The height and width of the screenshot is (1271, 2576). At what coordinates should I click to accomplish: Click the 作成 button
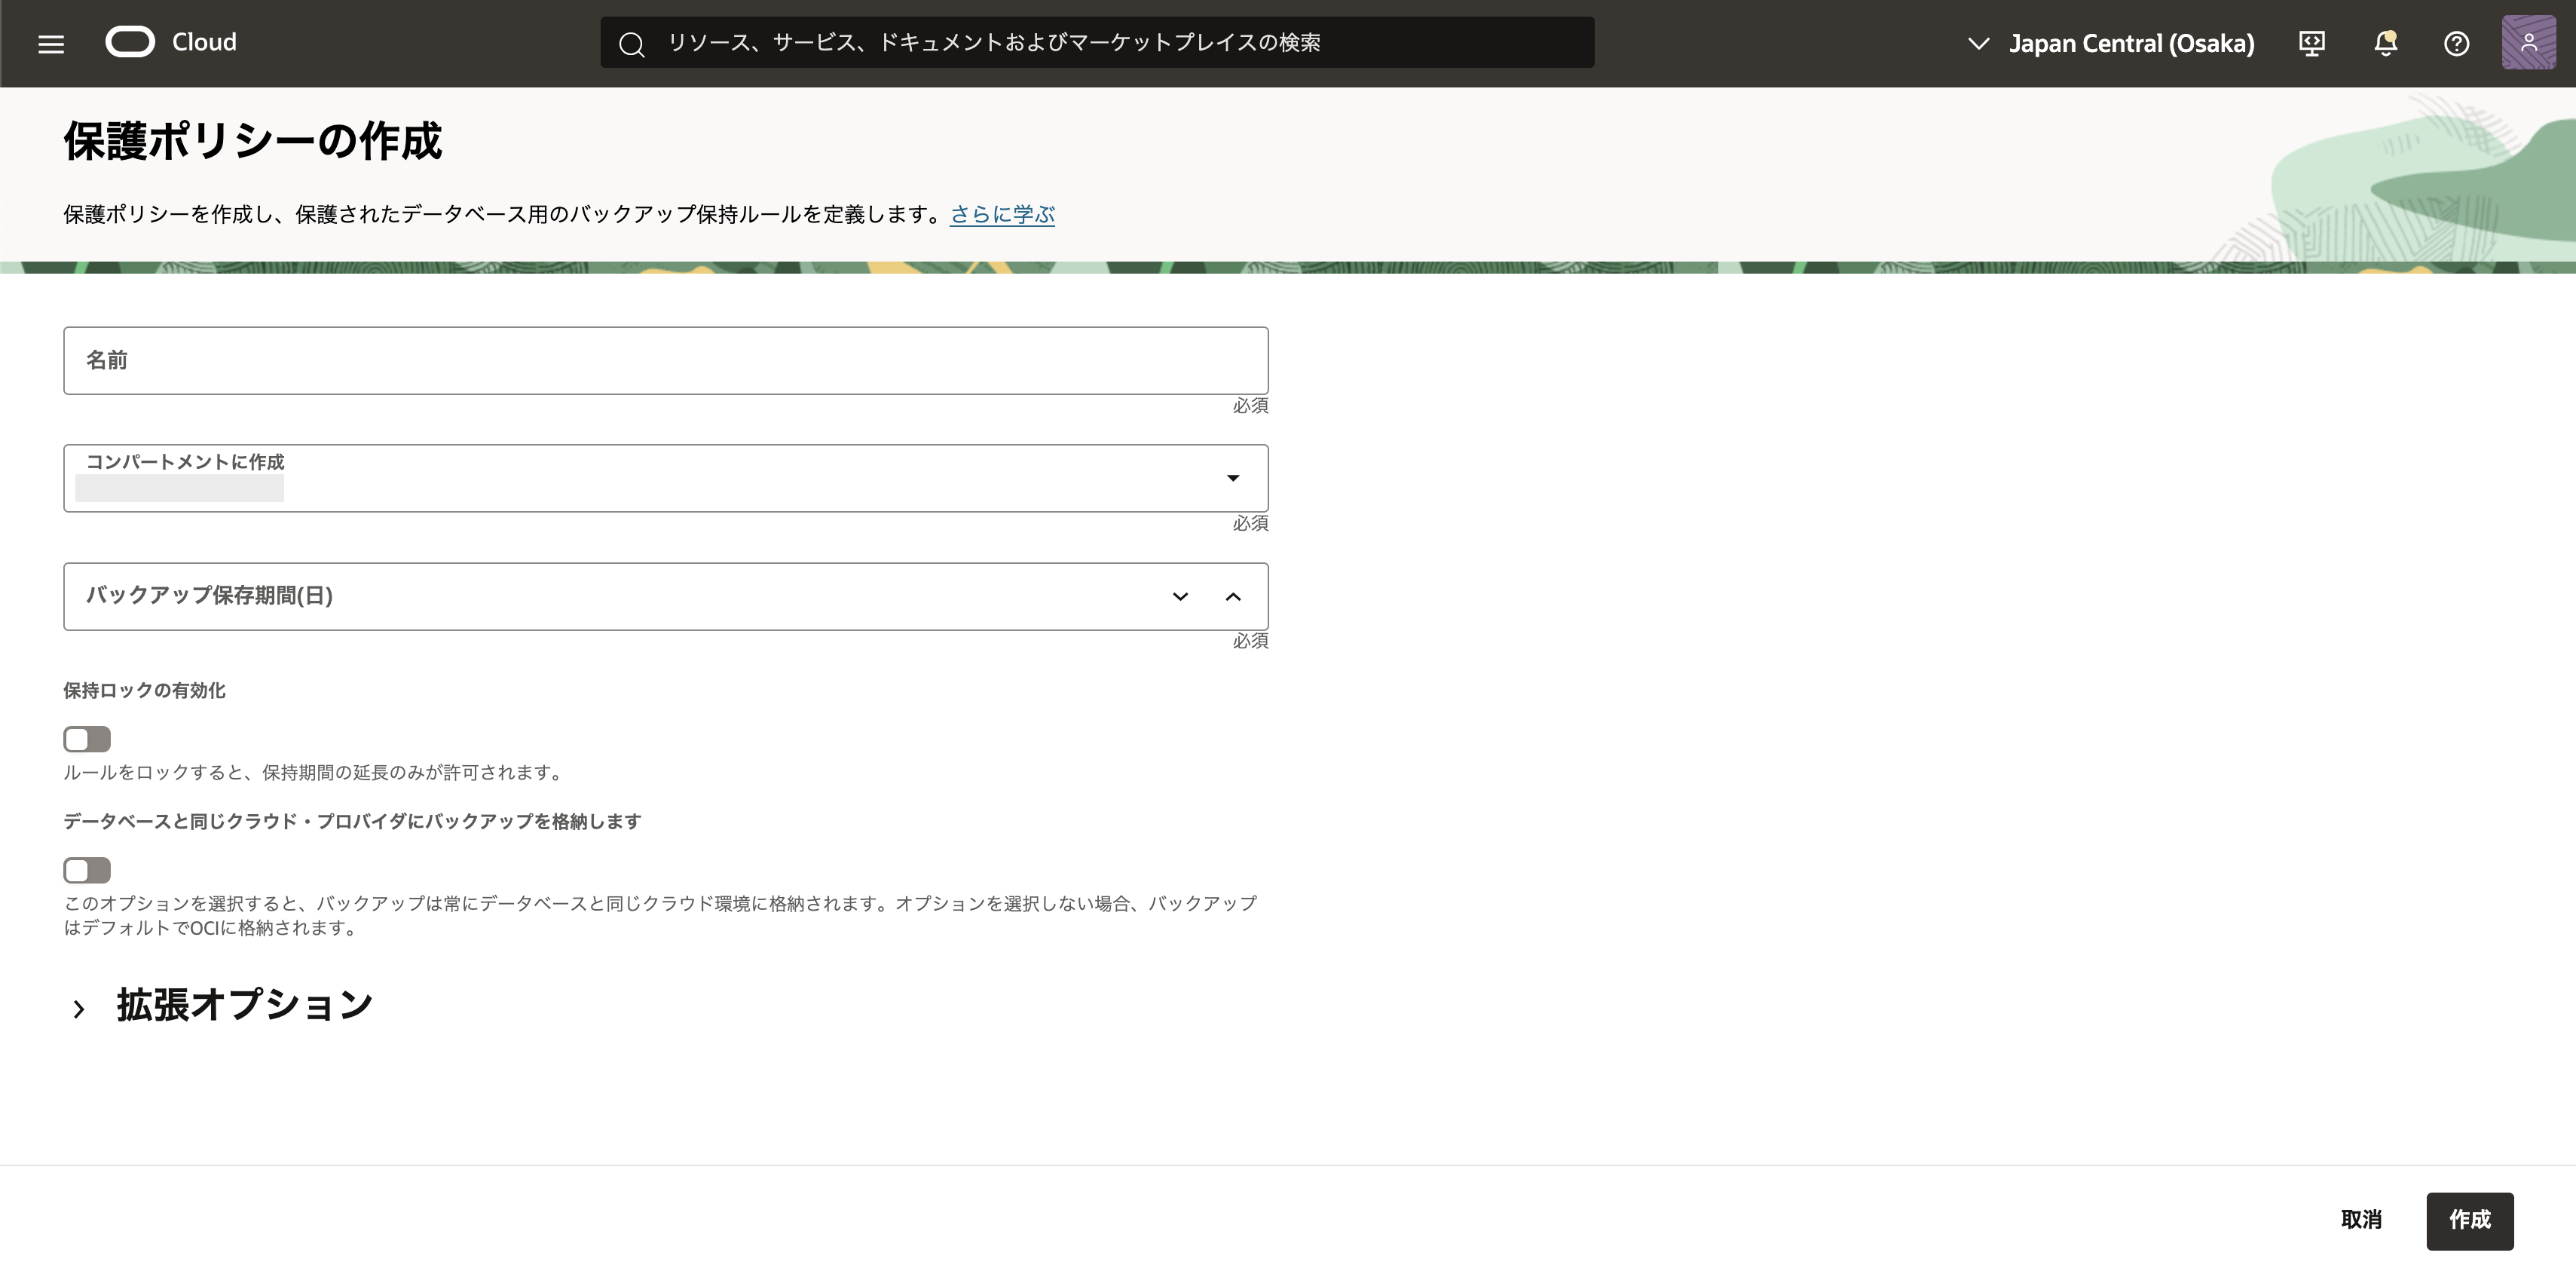pos(2469,1220)
